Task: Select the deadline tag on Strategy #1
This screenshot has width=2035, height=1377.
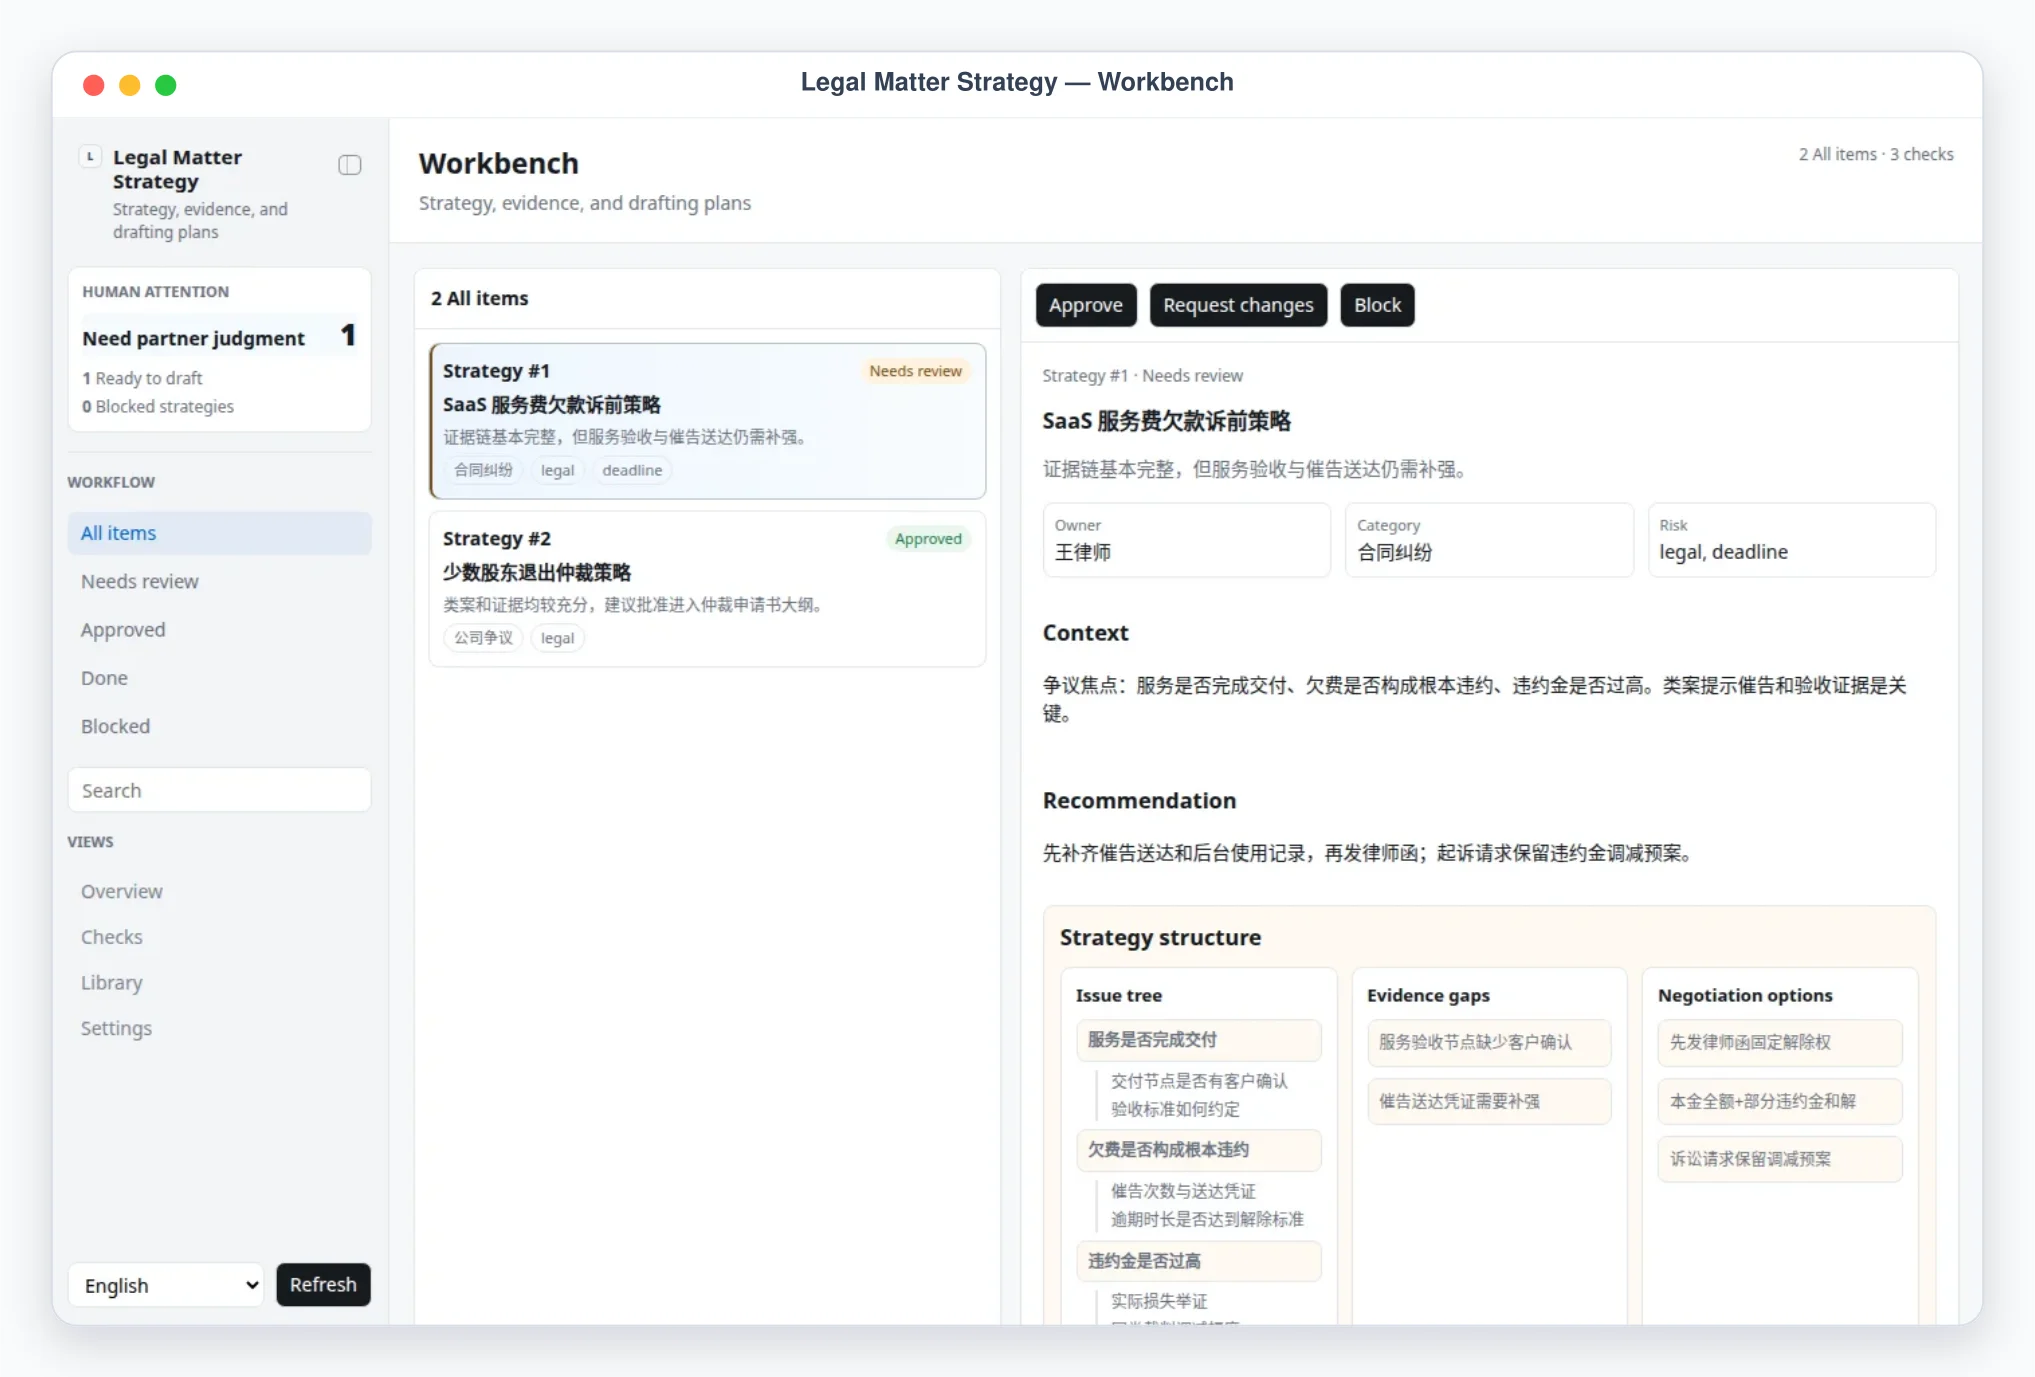Action: point(632,470)
